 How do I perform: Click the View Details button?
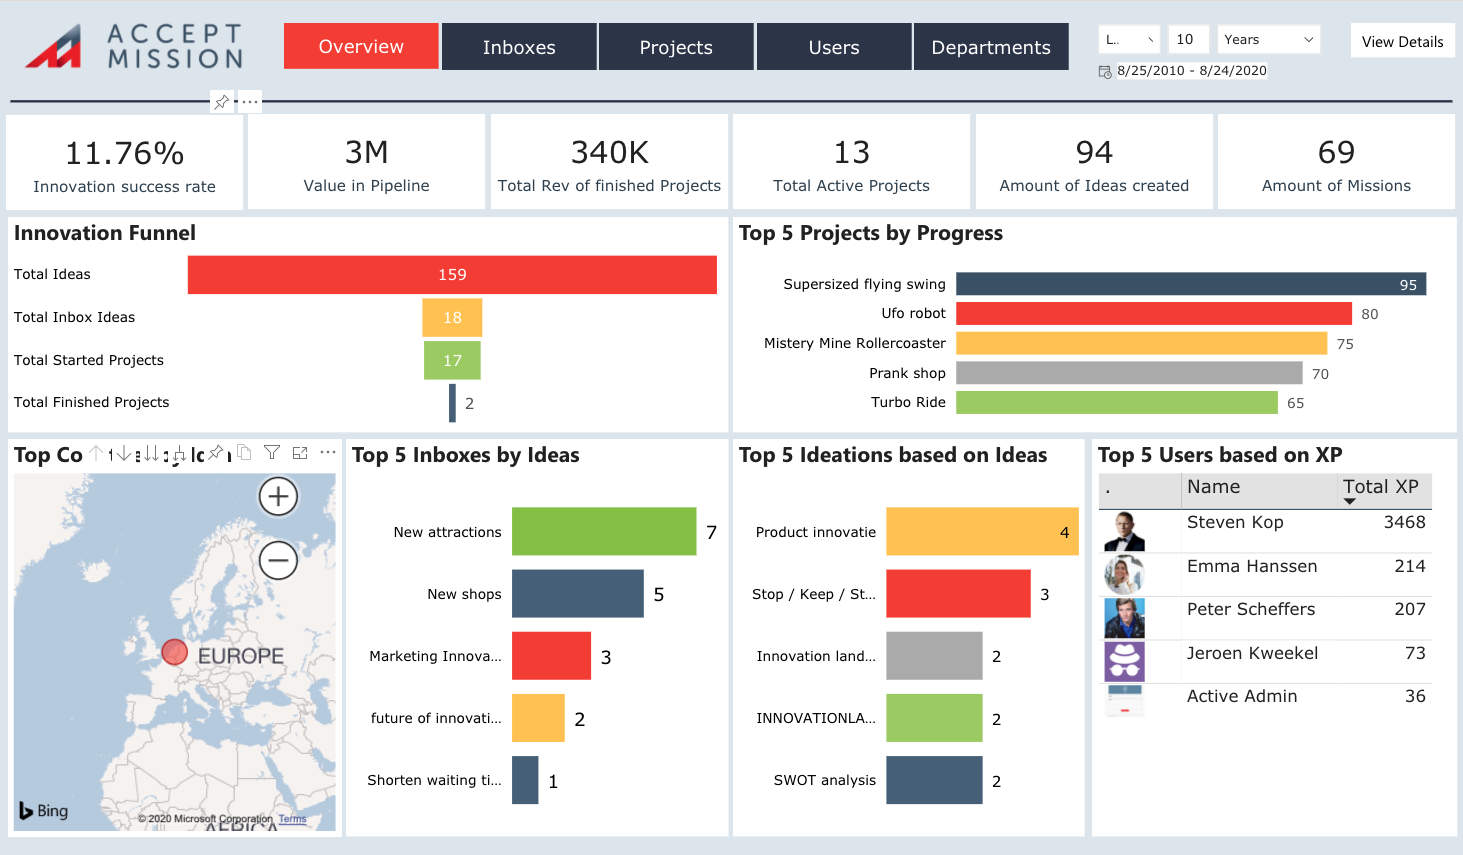tap(1402, 41)
